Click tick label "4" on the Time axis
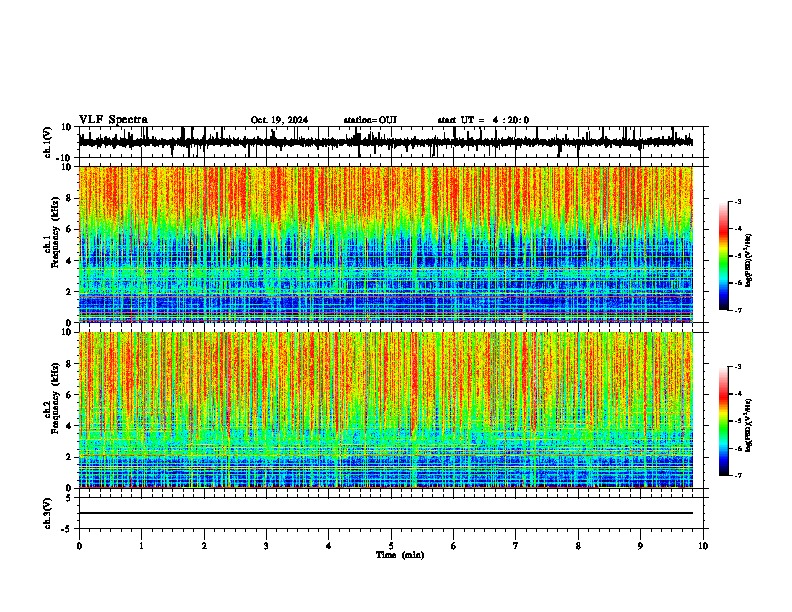 coord(329,546)
